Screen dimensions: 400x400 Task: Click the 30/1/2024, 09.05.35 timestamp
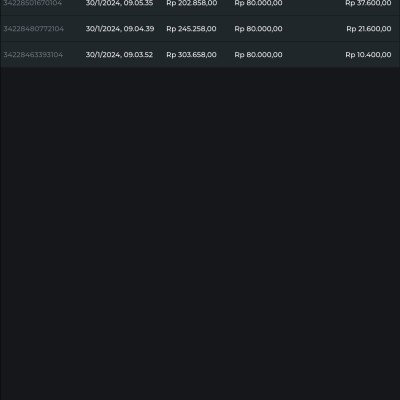click(119, 3)
